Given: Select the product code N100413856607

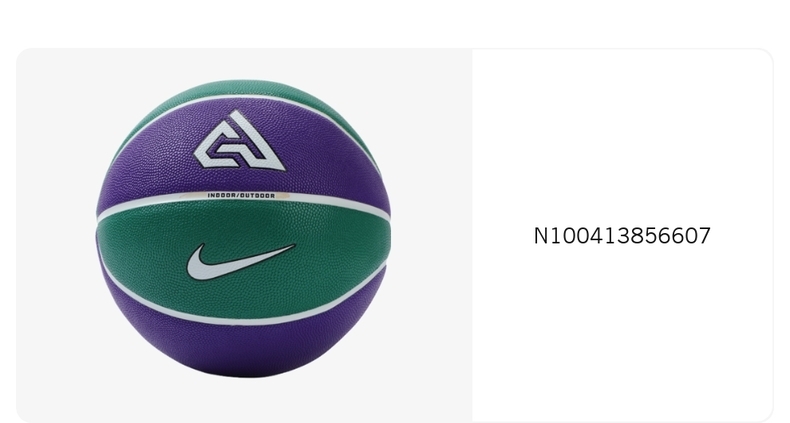Looking at the screenshot, I should pos(622,236).
